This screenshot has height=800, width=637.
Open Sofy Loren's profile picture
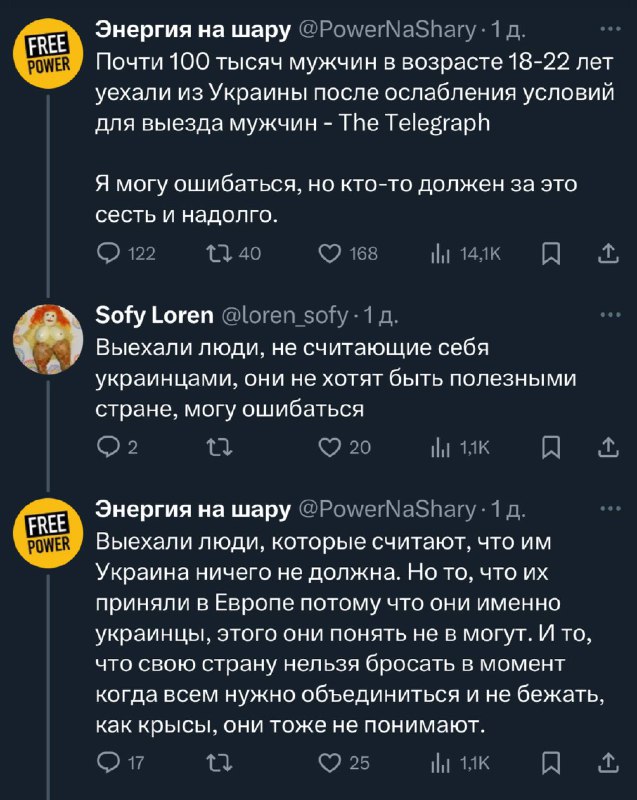[x=48, y=339]
